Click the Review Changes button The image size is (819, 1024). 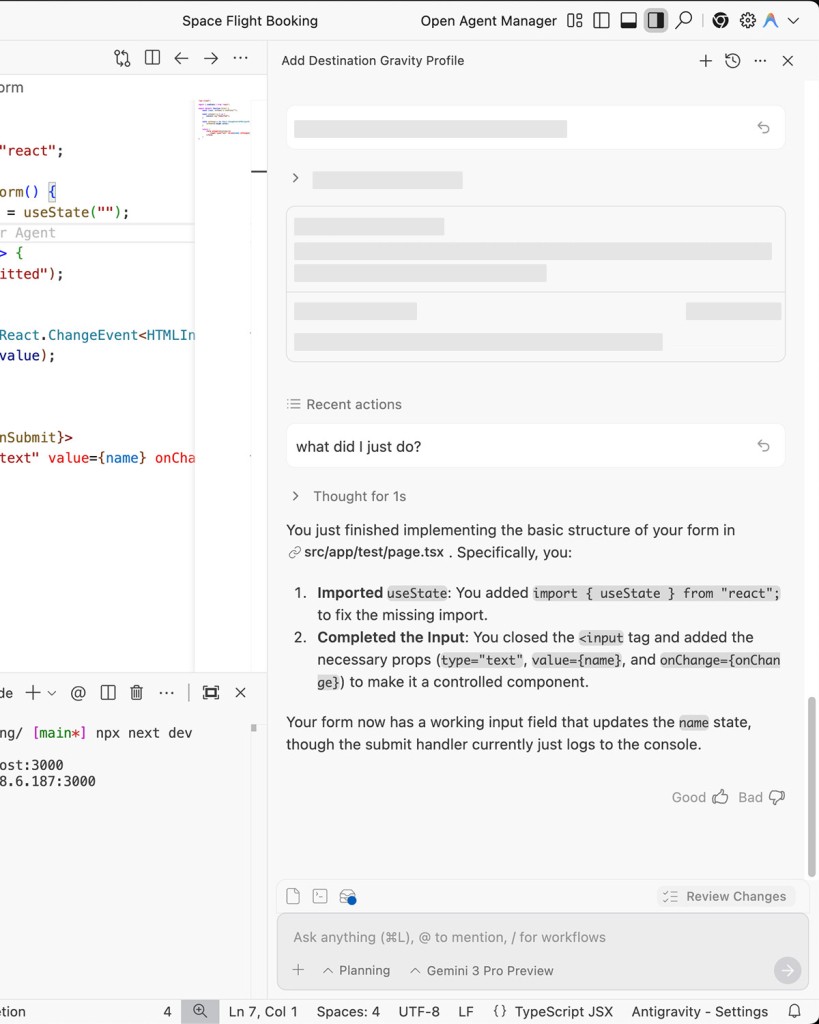point(725,896)
